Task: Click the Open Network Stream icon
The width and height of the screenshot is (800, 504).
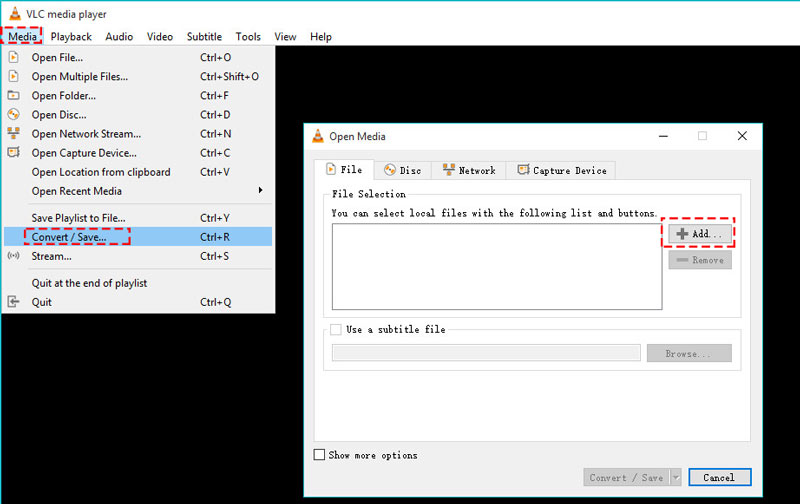Action: pos(13,134)
